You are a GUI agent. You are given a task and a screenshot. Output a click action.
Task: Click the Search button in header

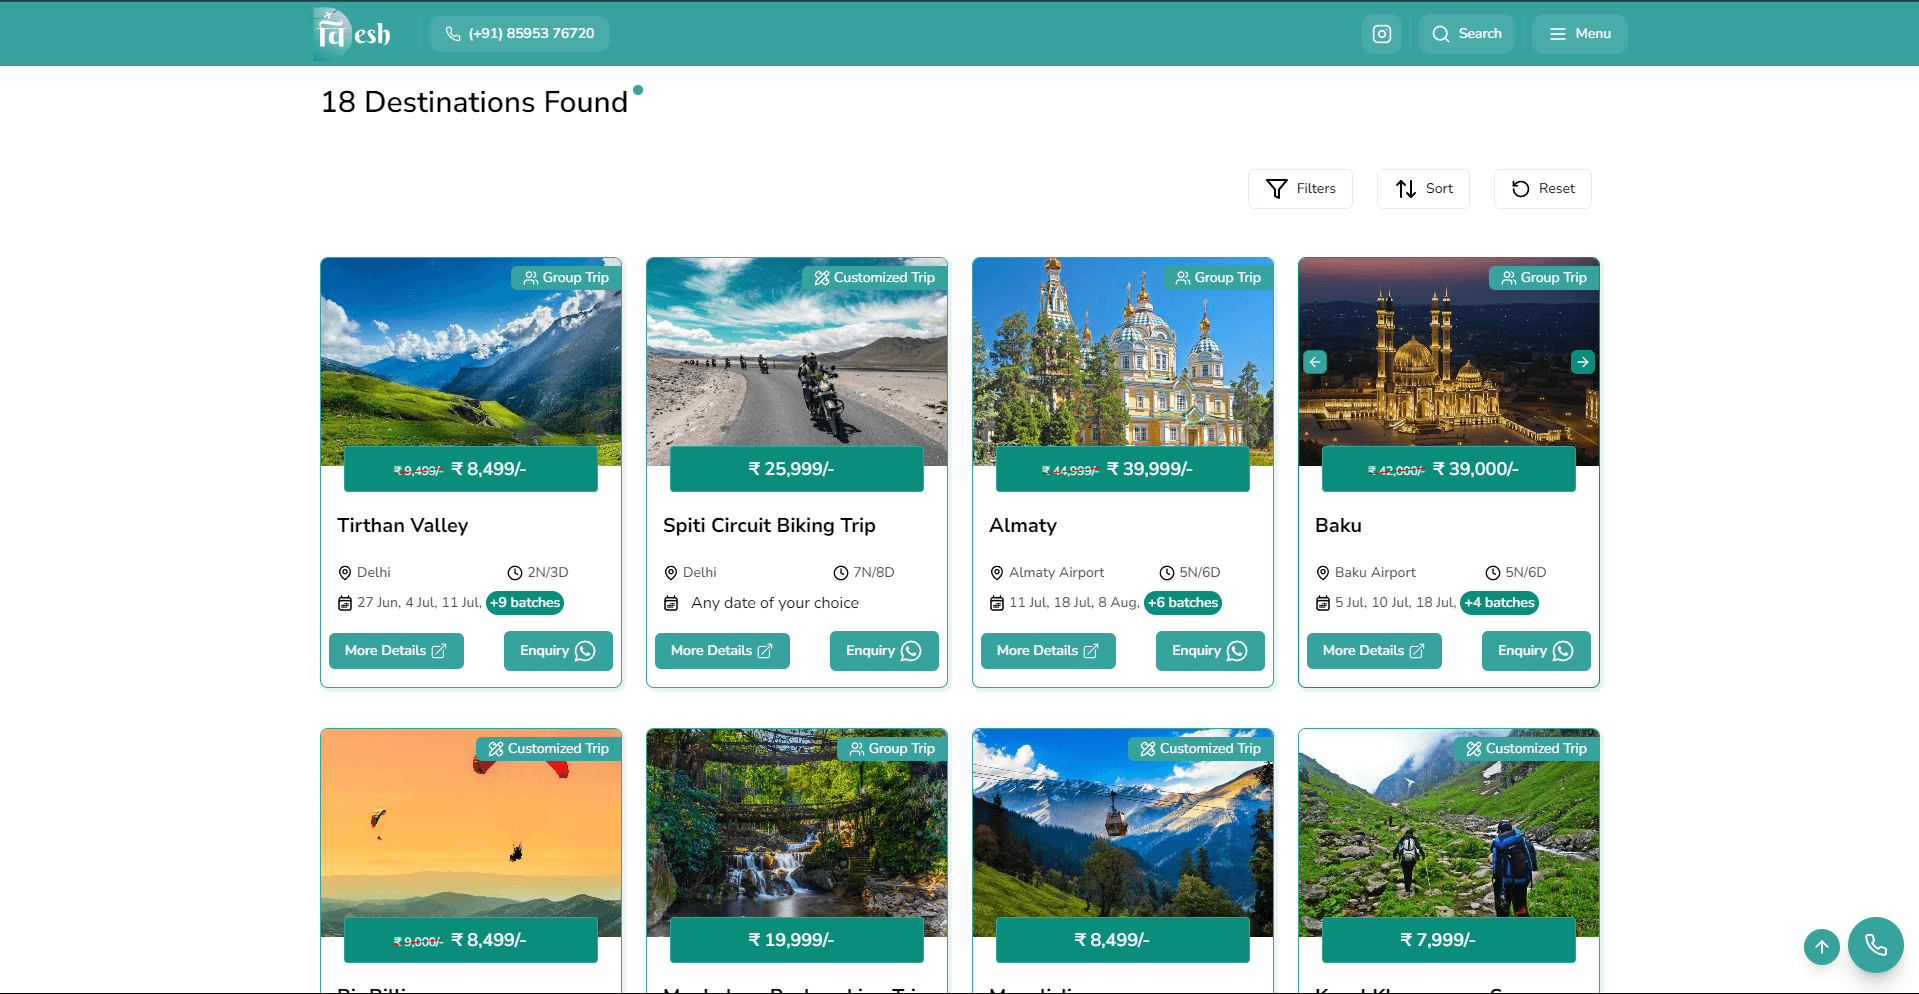(1467, 34)
